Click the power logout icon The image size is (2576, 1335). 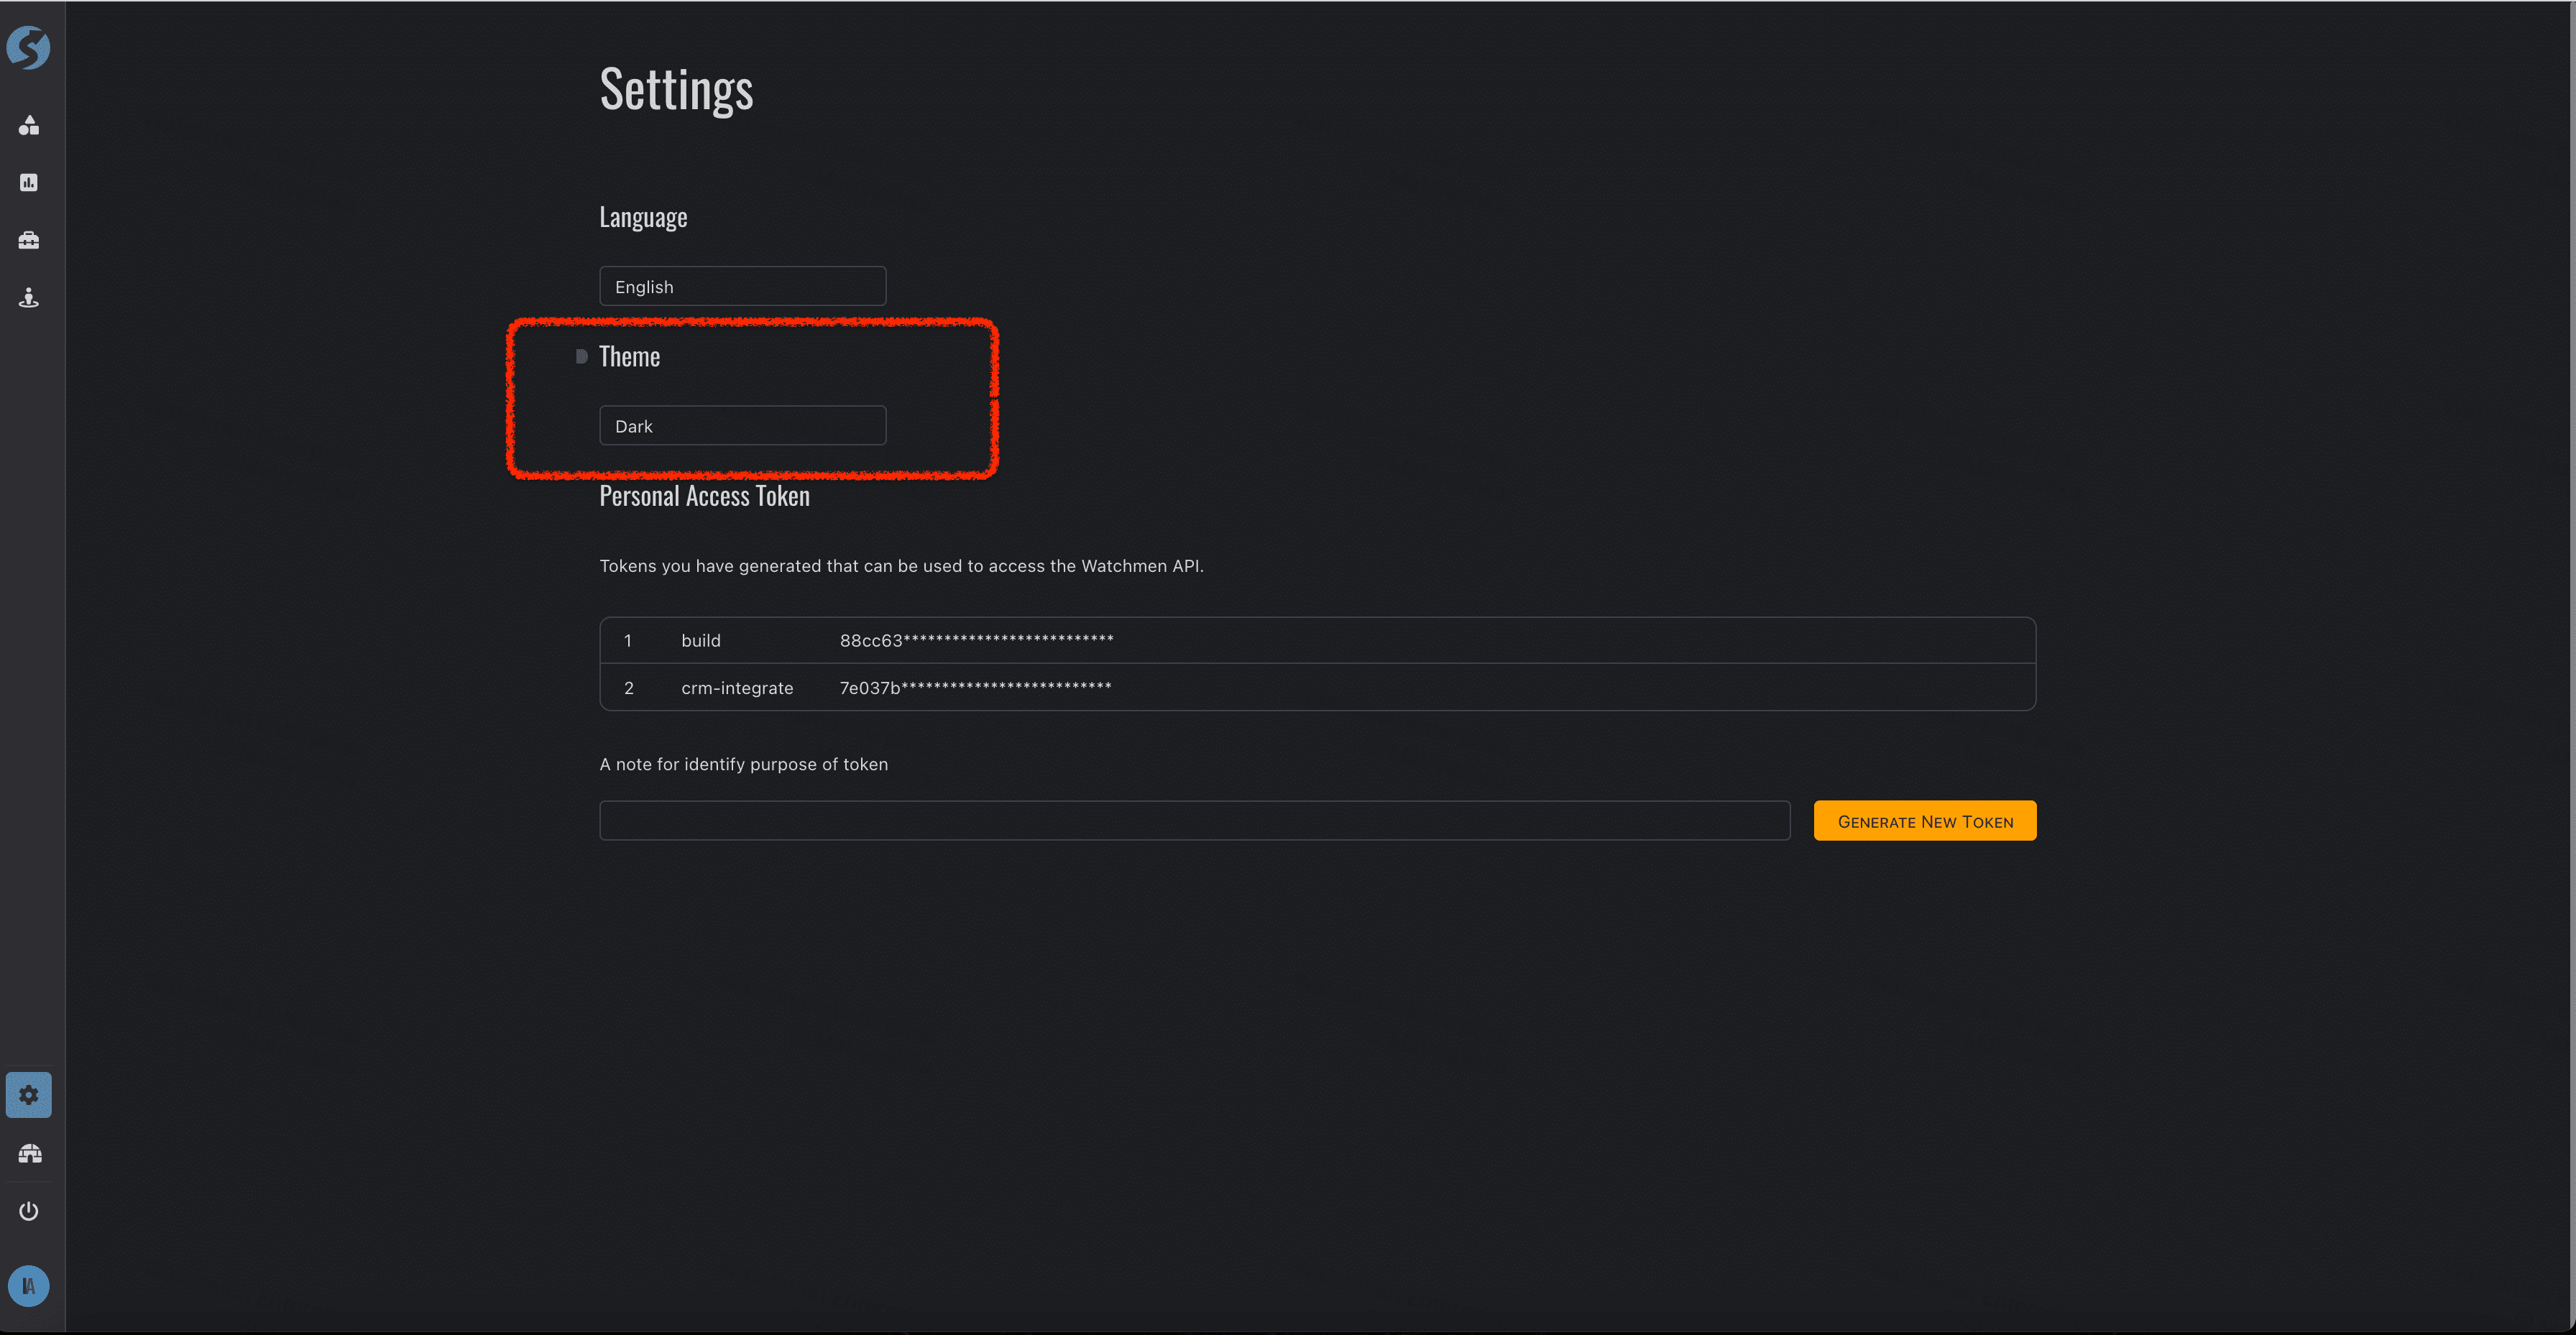point(28,1211)
